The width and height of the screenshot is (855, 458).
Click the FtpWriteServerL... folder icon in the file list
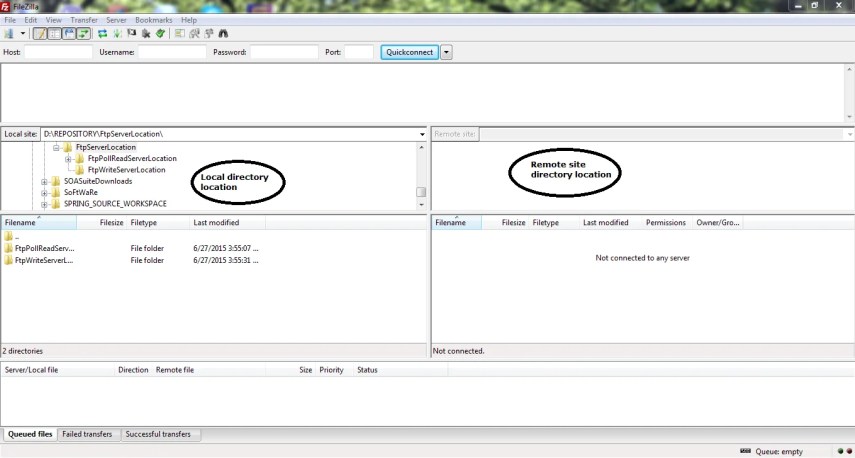point(8,260)
